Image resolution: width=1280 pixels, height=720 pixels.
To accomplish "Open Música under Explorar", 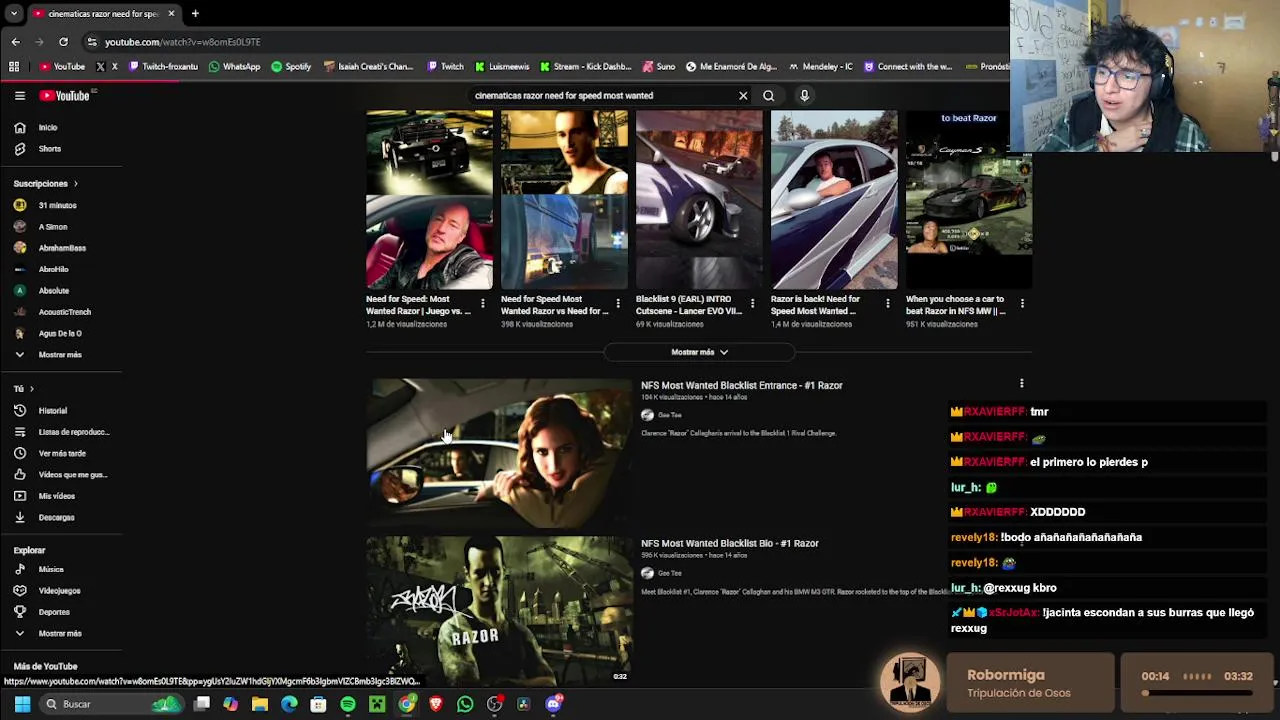I will (x=50, y=570).
